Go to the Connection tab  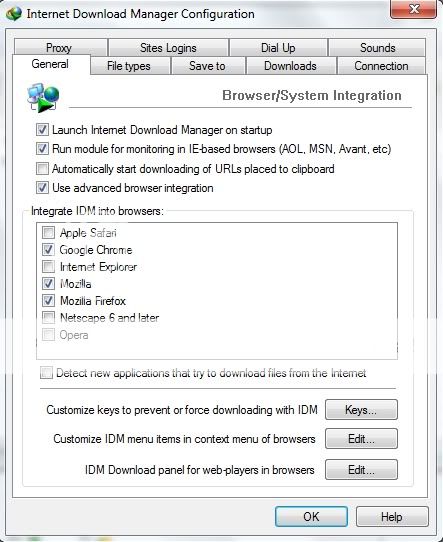[381, 66]
